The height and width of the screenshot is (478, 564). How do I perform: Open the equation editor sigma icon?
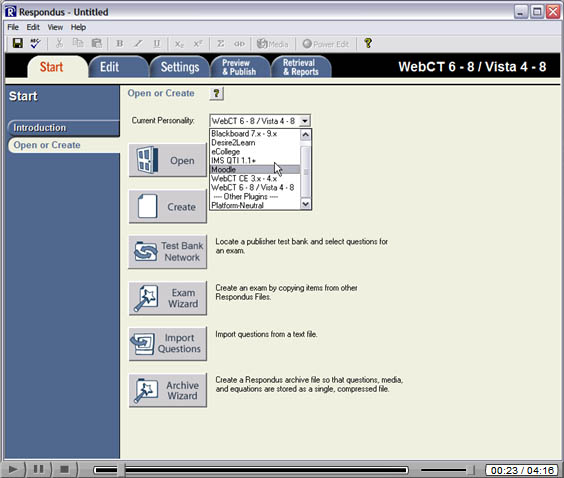220,44
